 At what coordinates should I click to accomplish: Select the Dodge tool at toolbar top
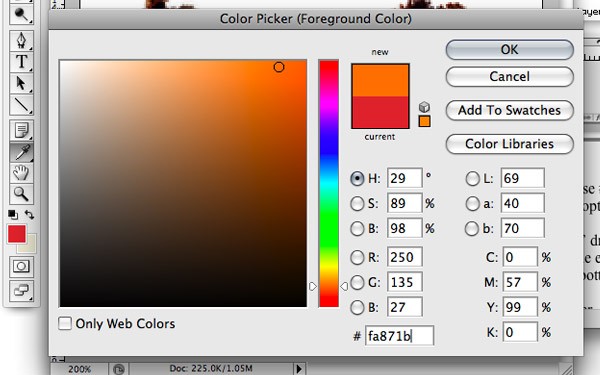point(21,15)
